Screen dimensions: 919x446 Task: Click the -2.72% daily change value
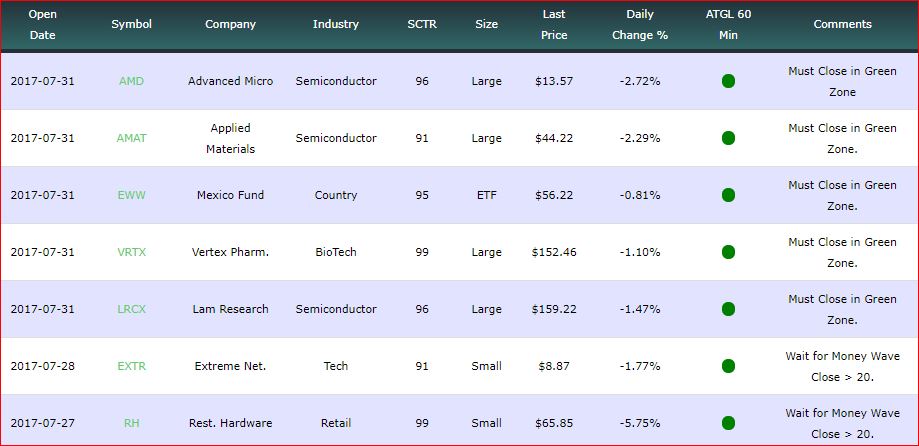tap(640, 81)
